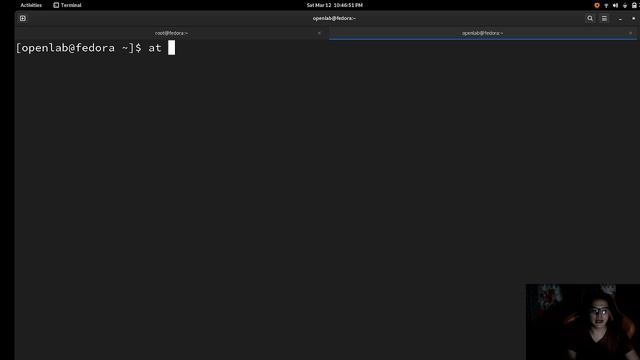This screenshot has width=640, height=360.
Task: Open the Activities overview
Action: [31, 5]
